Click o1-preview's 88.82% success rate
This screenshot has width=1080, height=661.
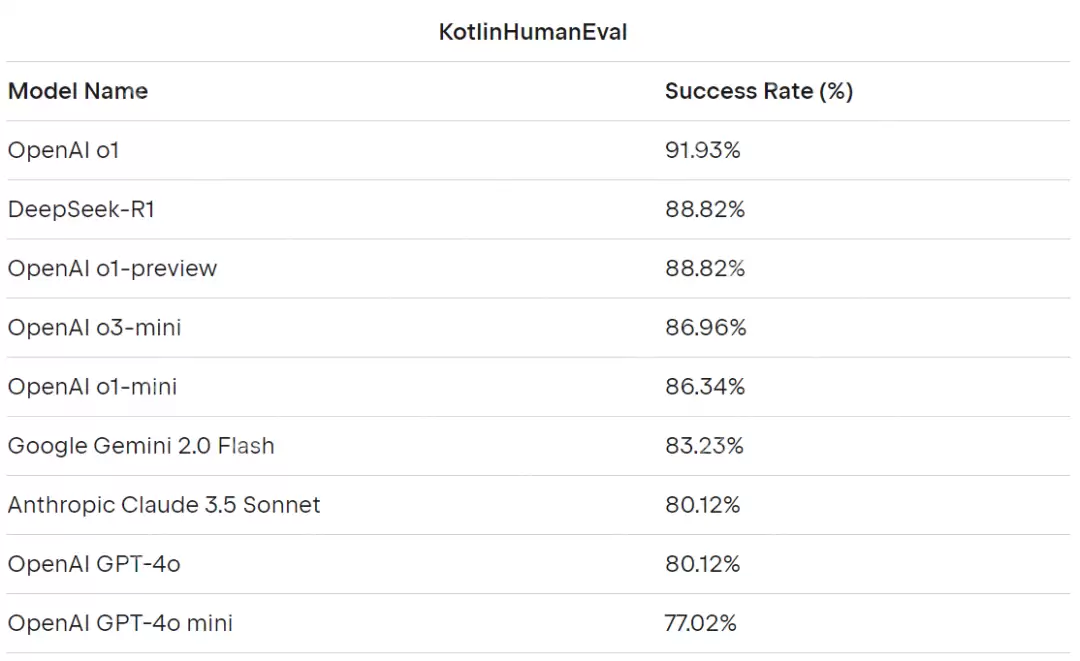click(704, 268)
